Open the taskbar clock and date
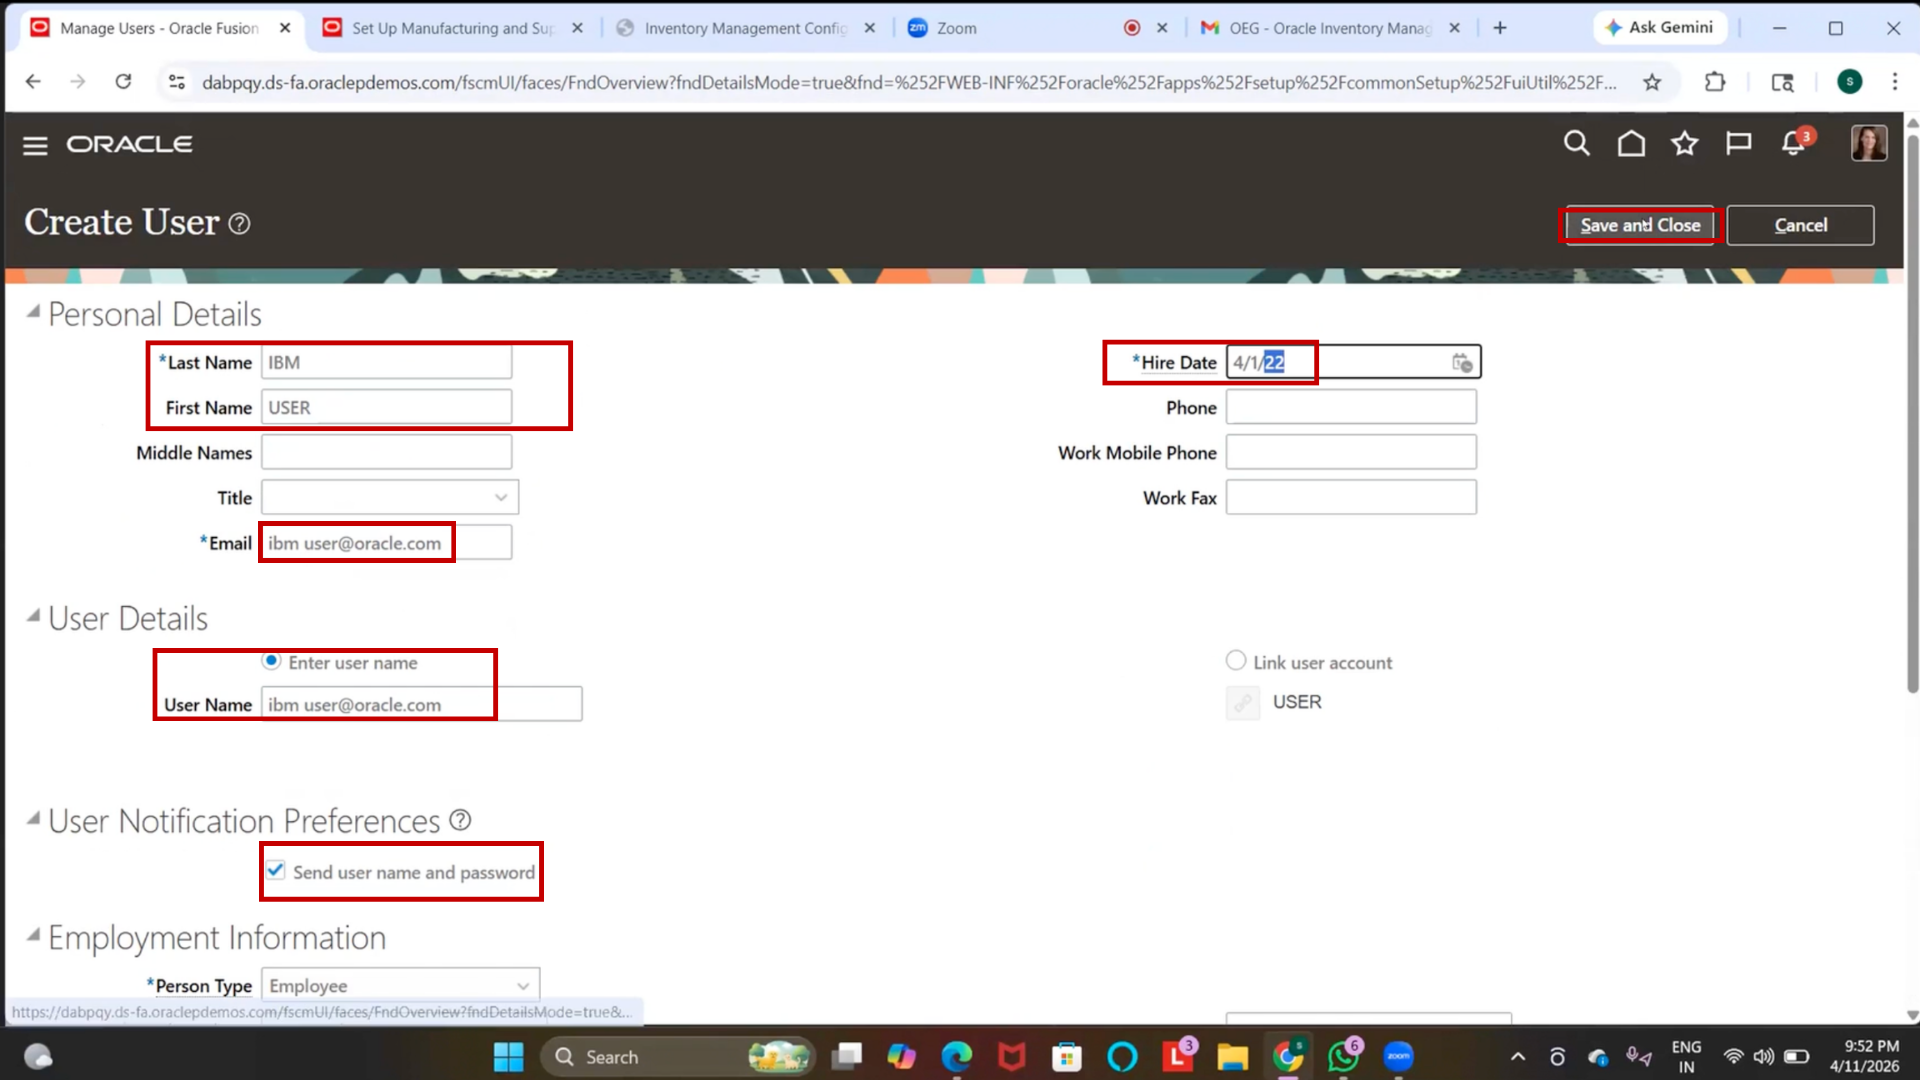This screenshot has height=1080, width=1920. coord(1864,1057)
